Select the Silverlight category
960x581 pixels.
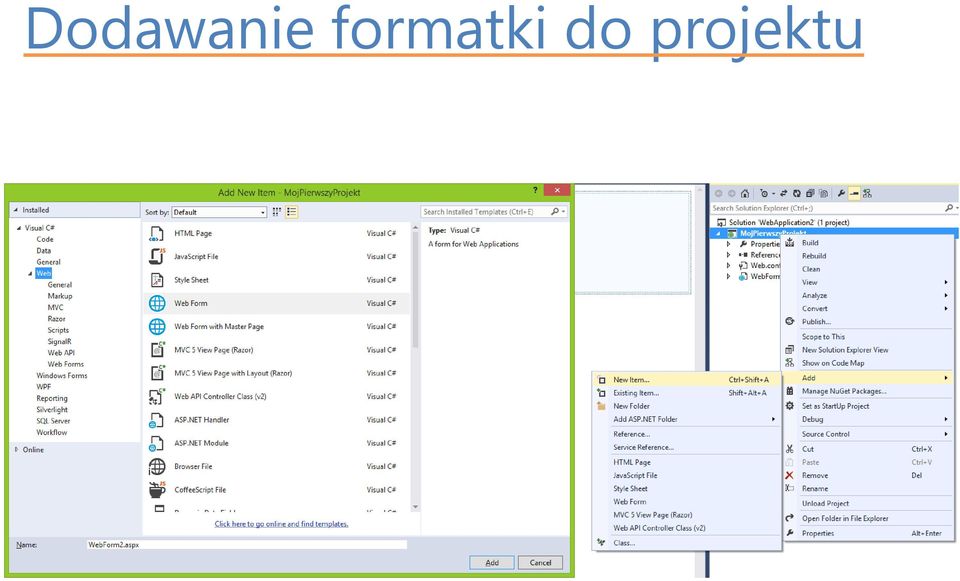point(52,410)
